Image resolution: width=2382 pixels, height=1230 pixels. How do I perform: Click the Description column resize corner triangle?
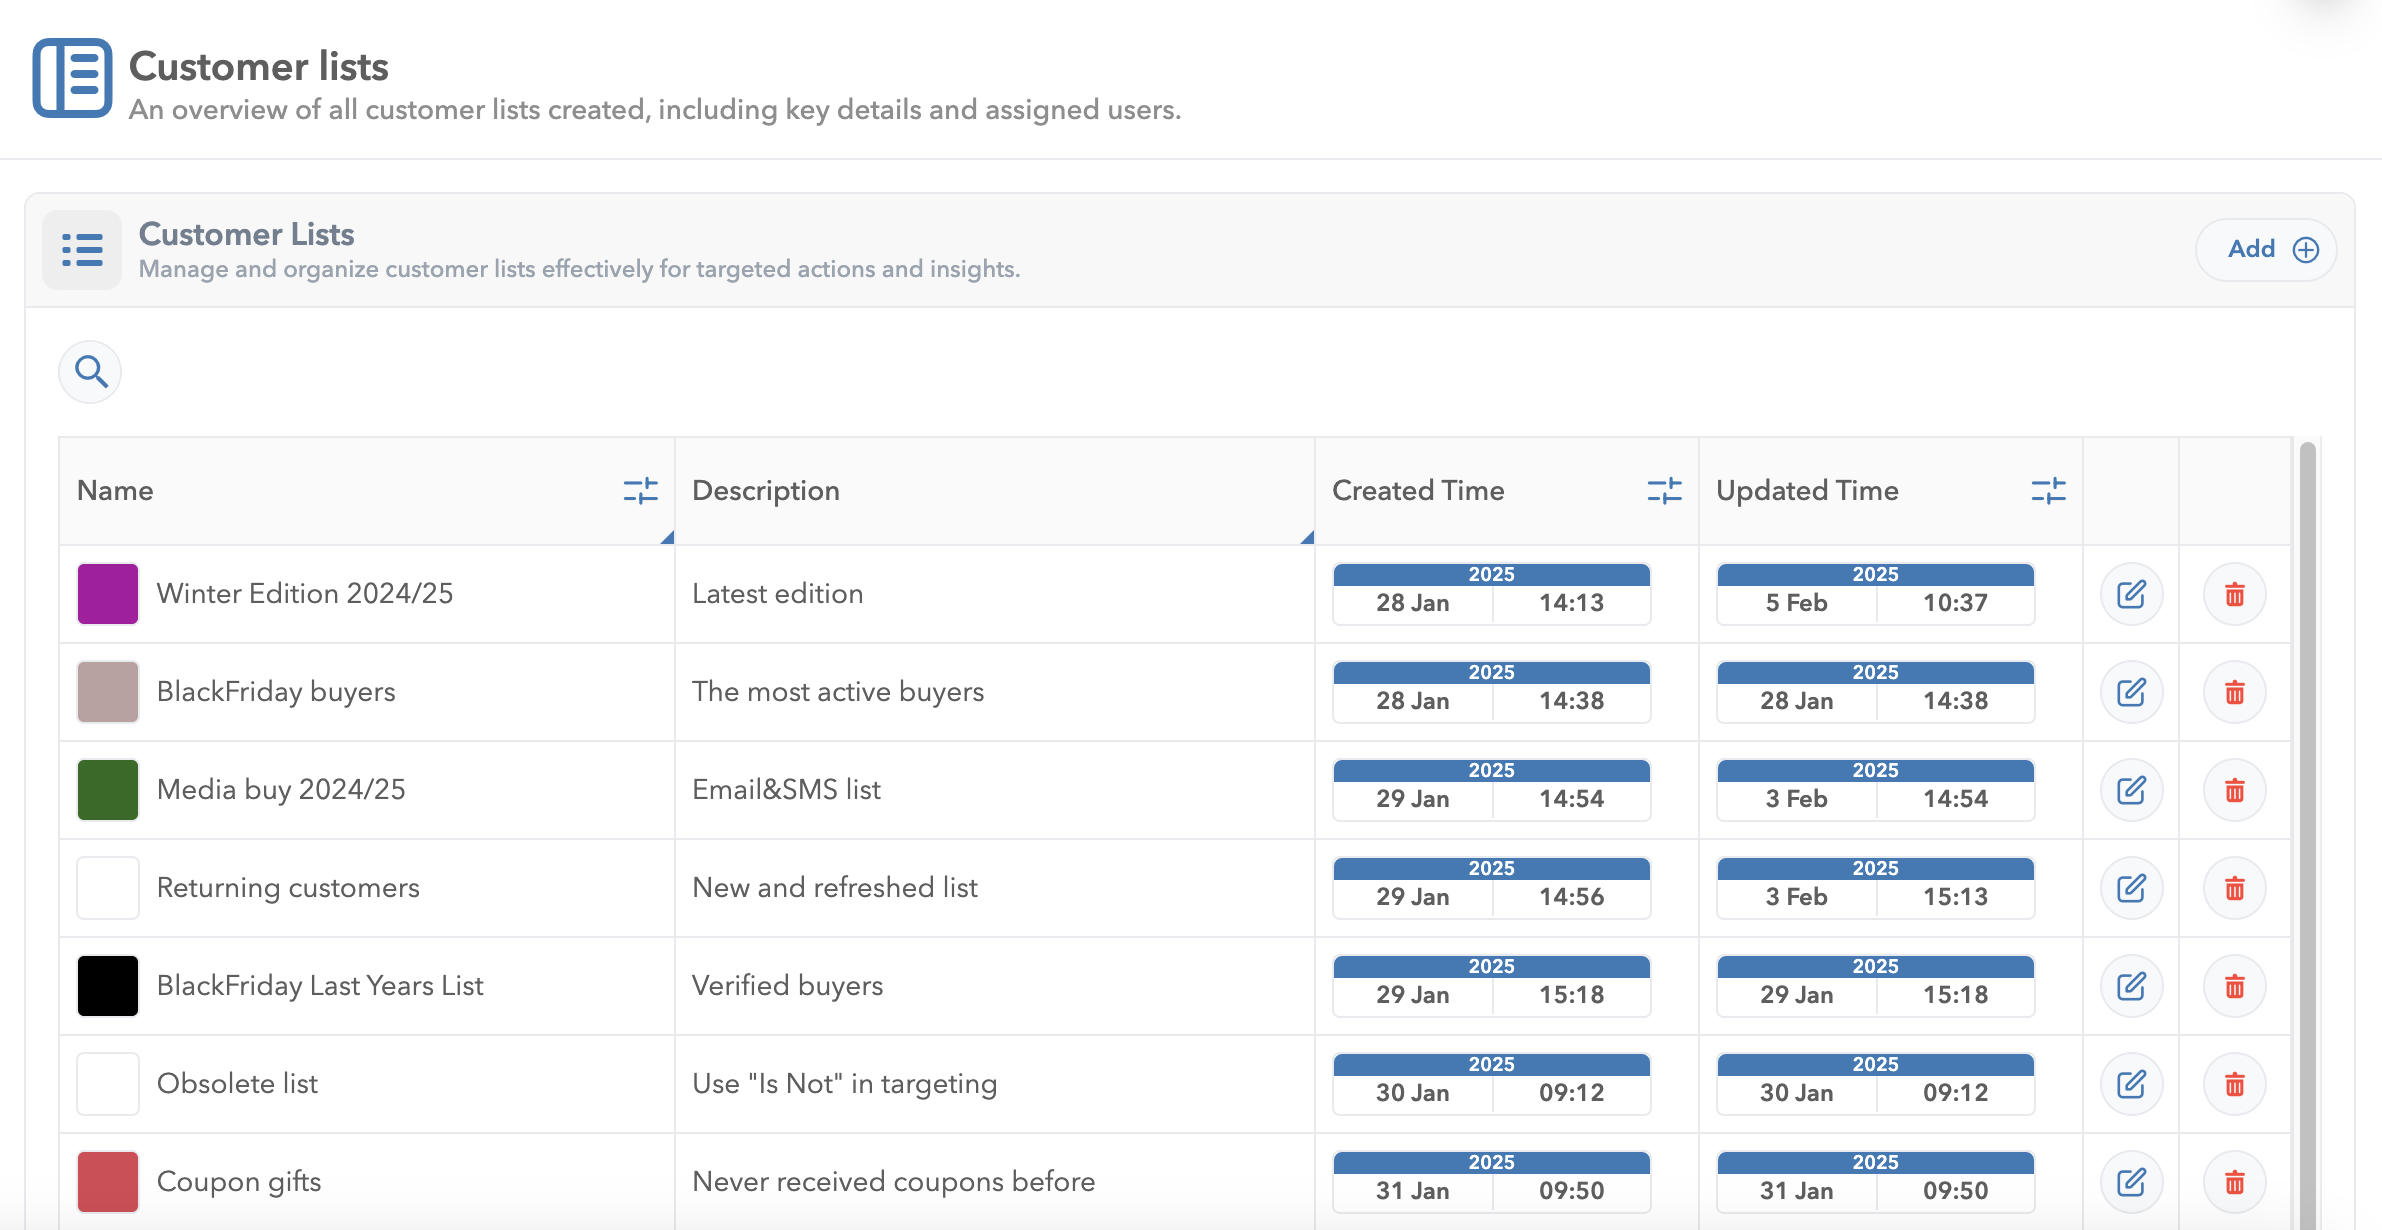tap(1308, 538)
